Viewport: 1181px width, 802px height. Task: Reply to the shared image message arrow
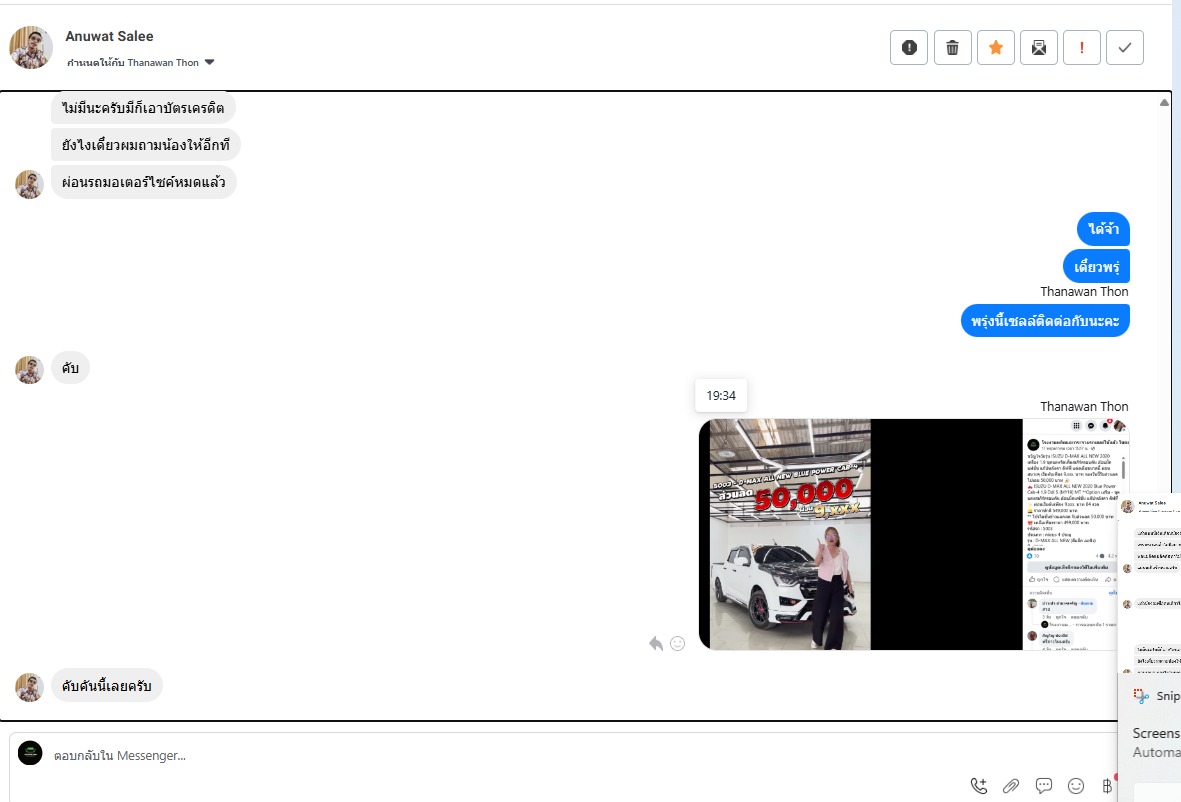pyautogui.click(x=656, y=643)
